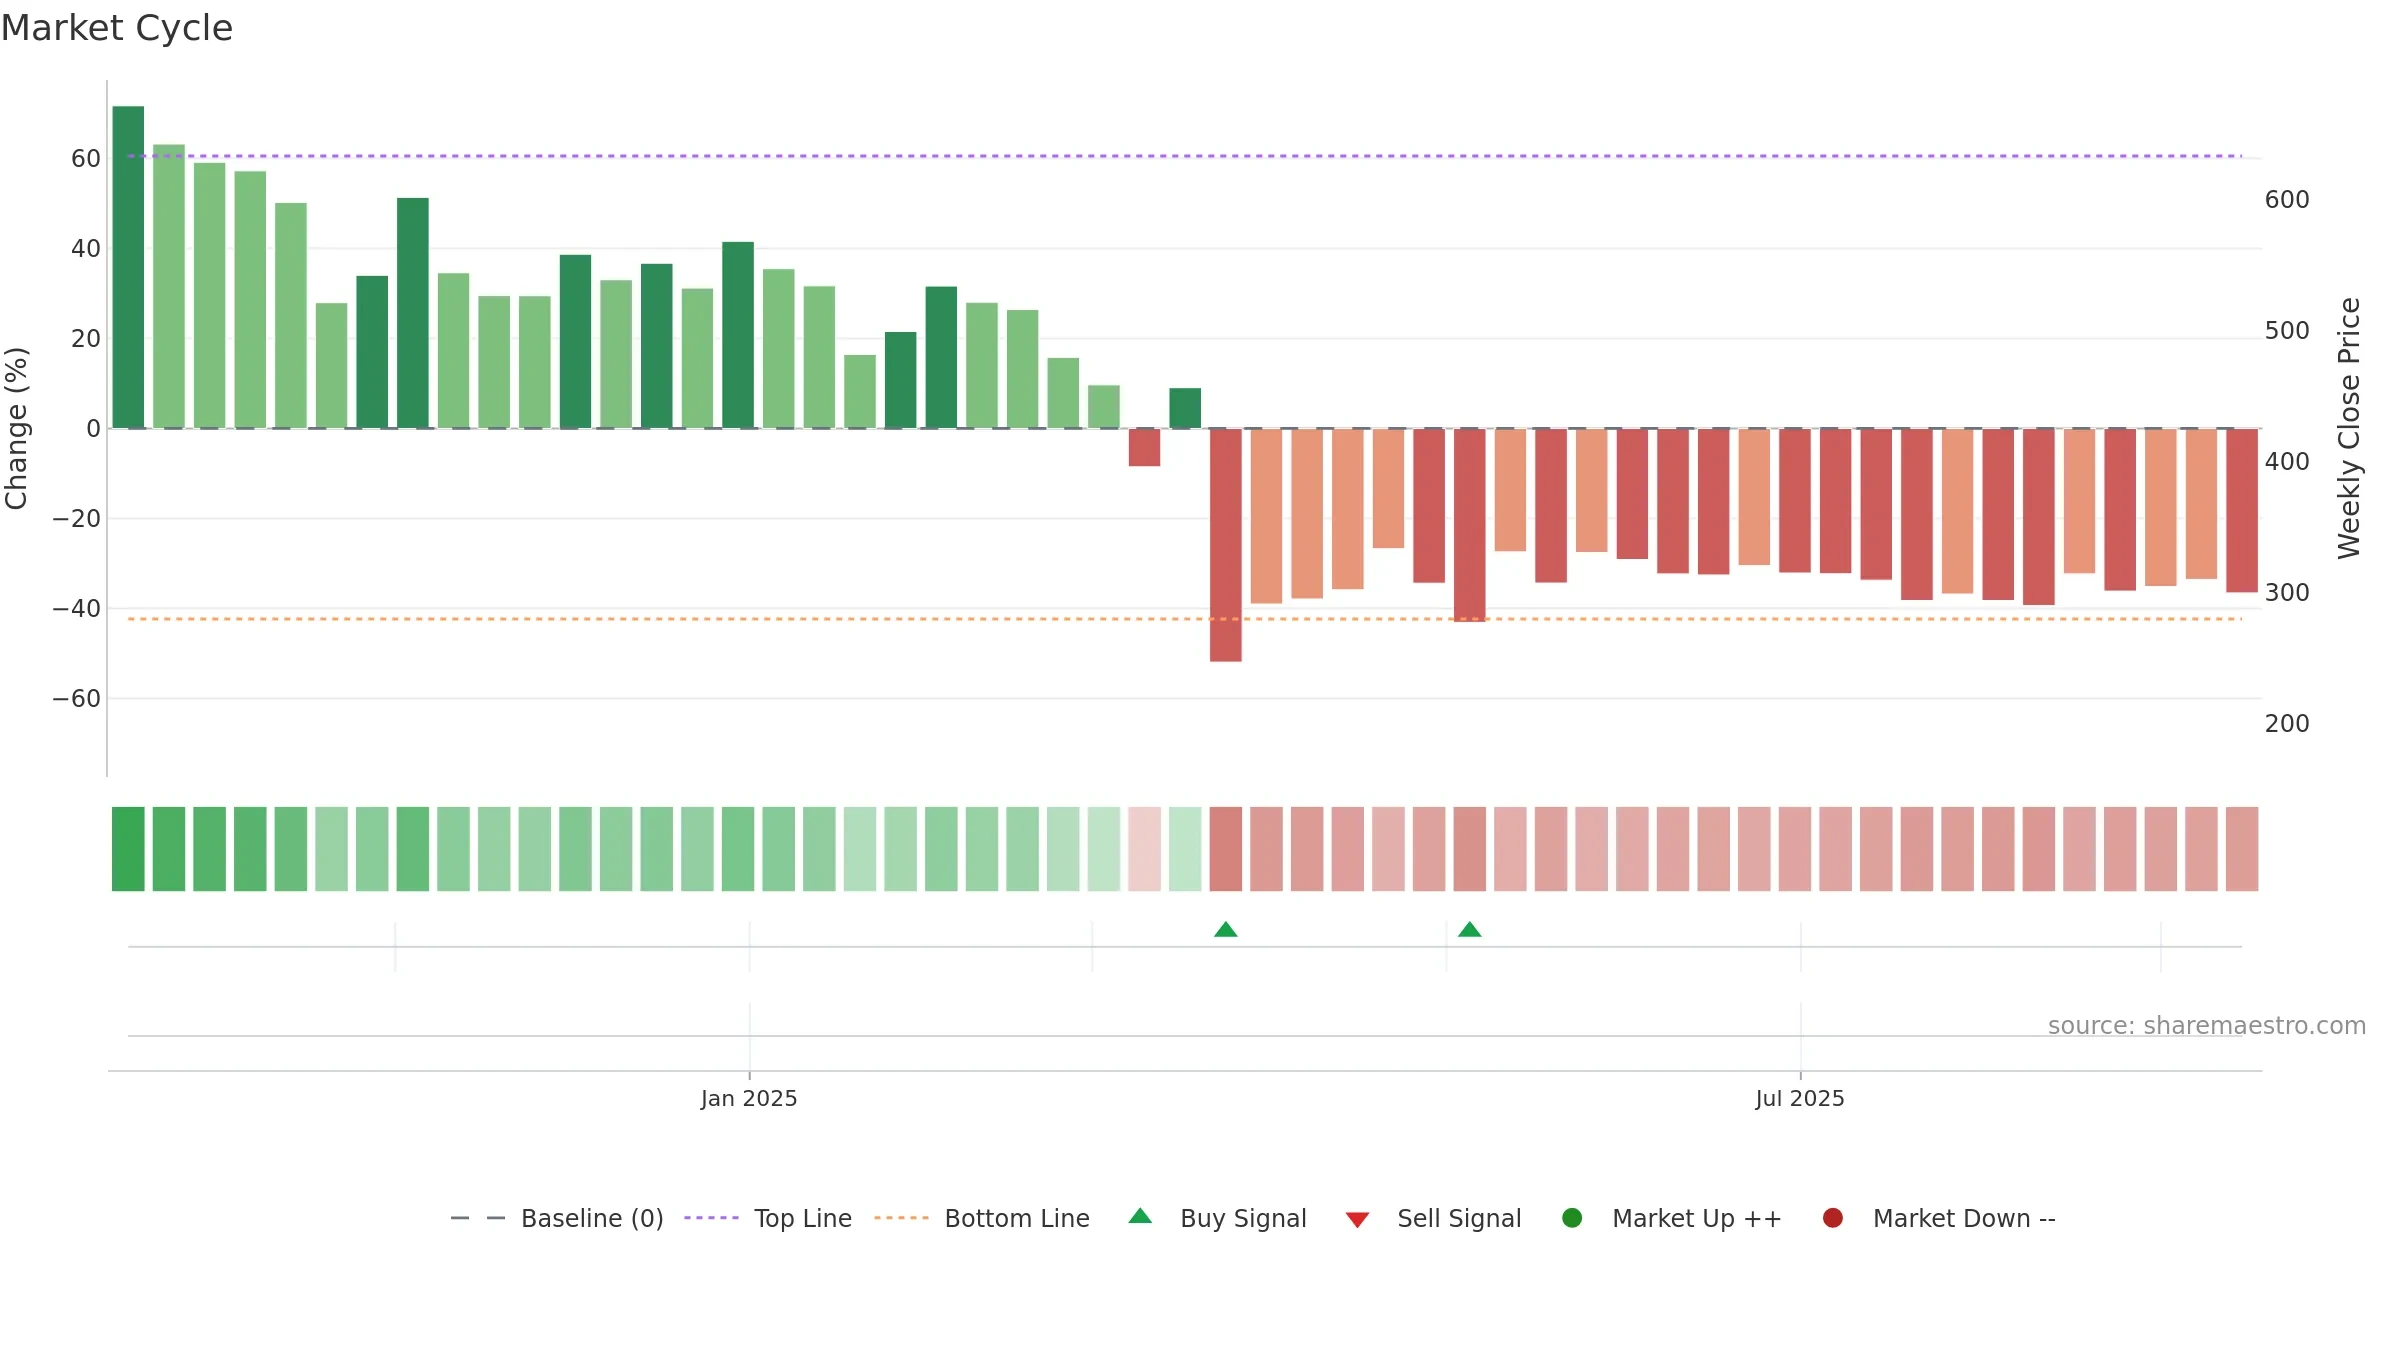The width and height of the screenshot is (2400, 1350).
Task: Click the Market Down -- red dot
Action: [x=1833, y=1218]
